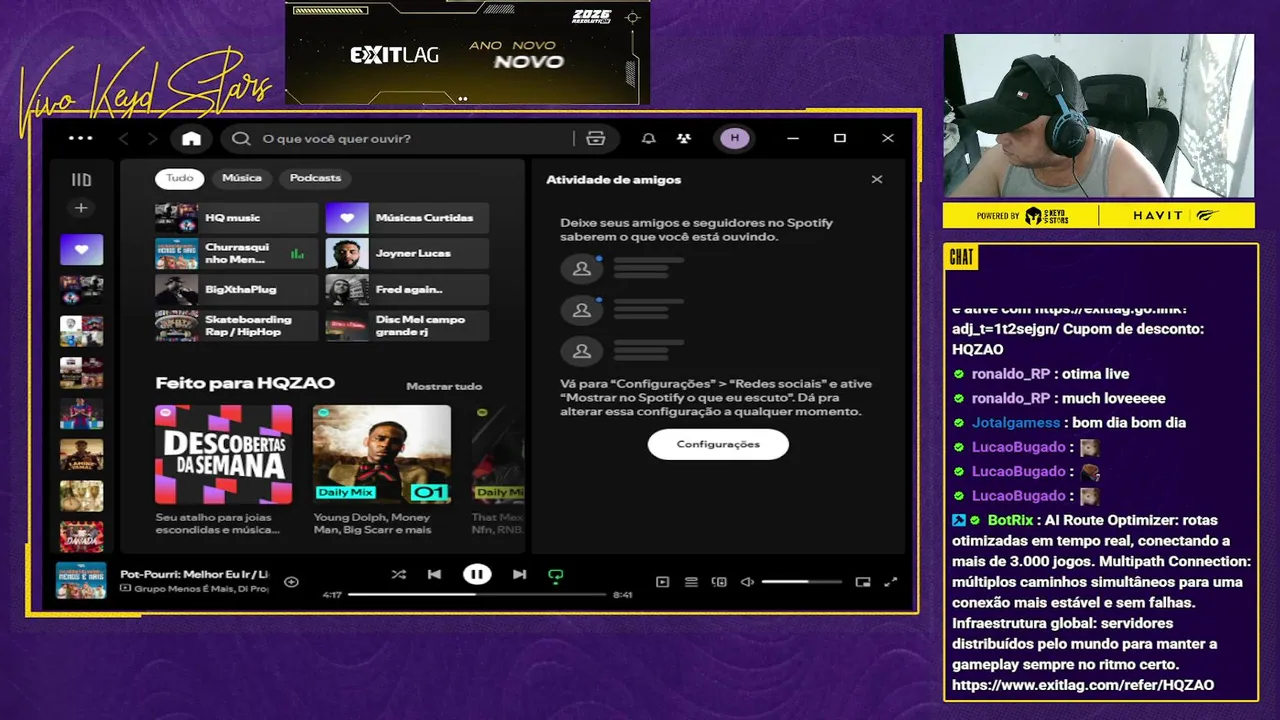Click the ExitLag banner at top

[467, 52]
